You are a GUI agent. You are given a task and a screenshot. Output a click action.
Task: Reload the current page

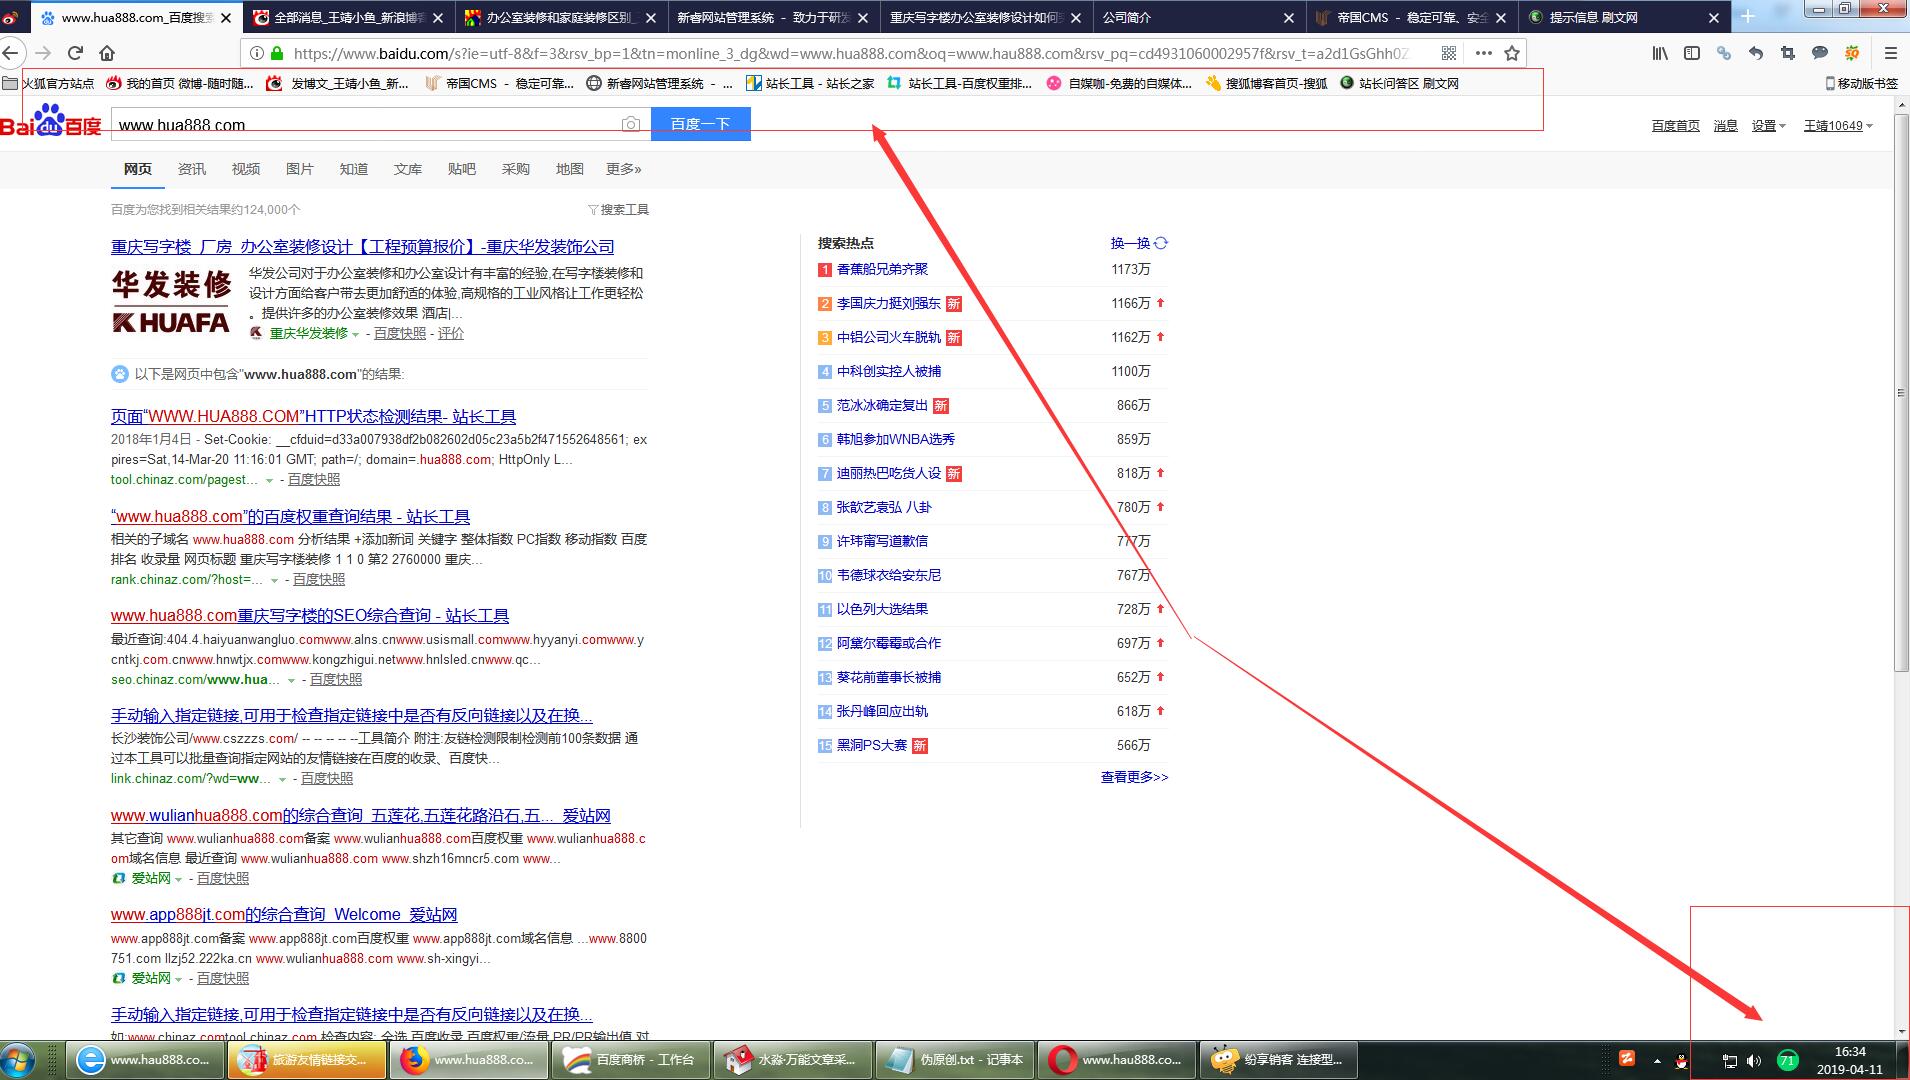(x=75, y=53)
